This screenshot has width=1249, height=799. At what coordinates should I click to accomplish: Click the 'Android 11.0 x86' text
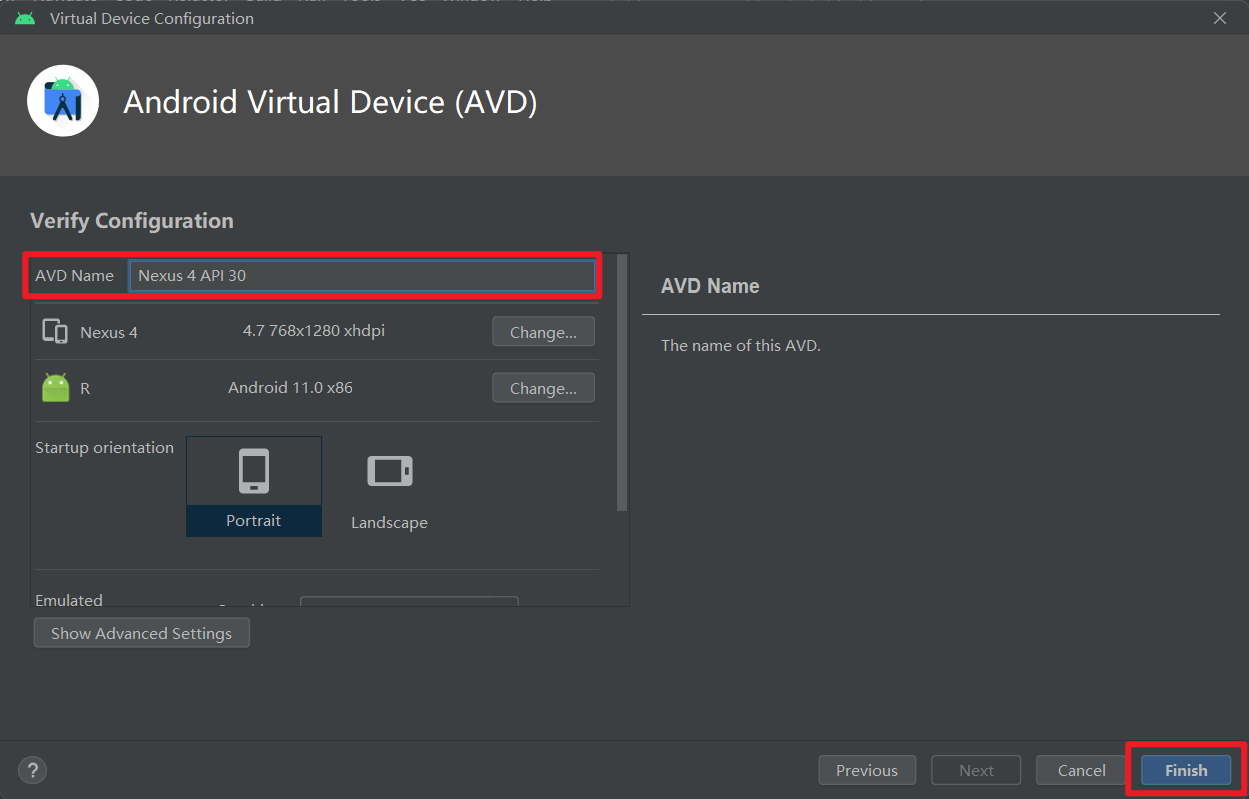click(x=290, y=387)
